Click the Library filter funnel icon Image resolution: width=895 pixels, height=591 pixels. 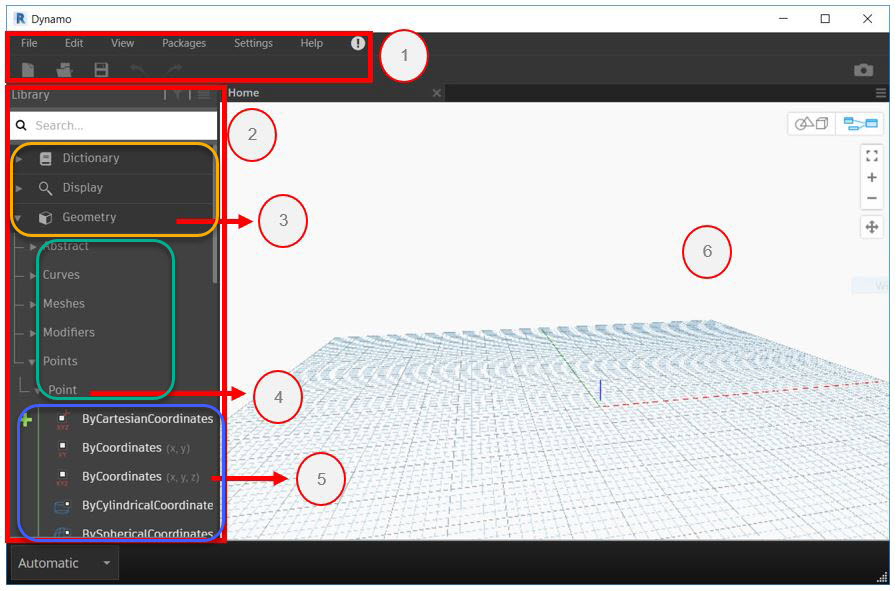coord(178,95)
